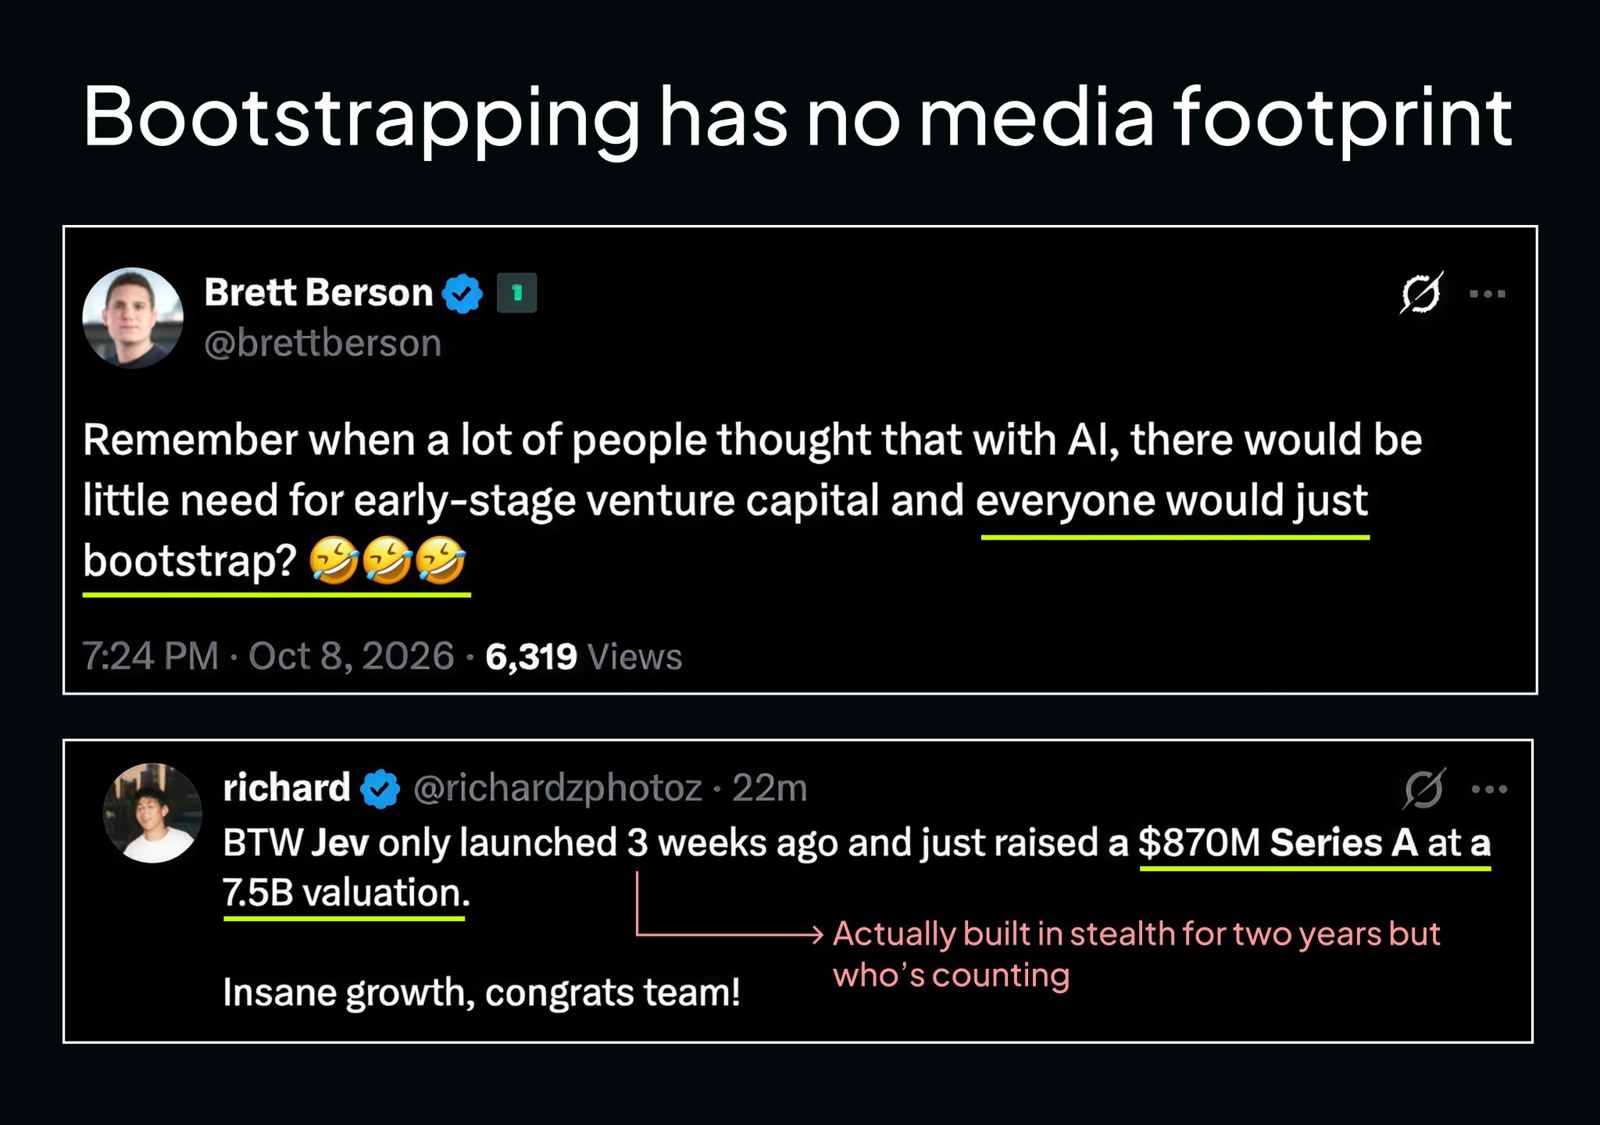Click the richard display name
This screenshot has width=1600, height=1125.
click(286, 788)
